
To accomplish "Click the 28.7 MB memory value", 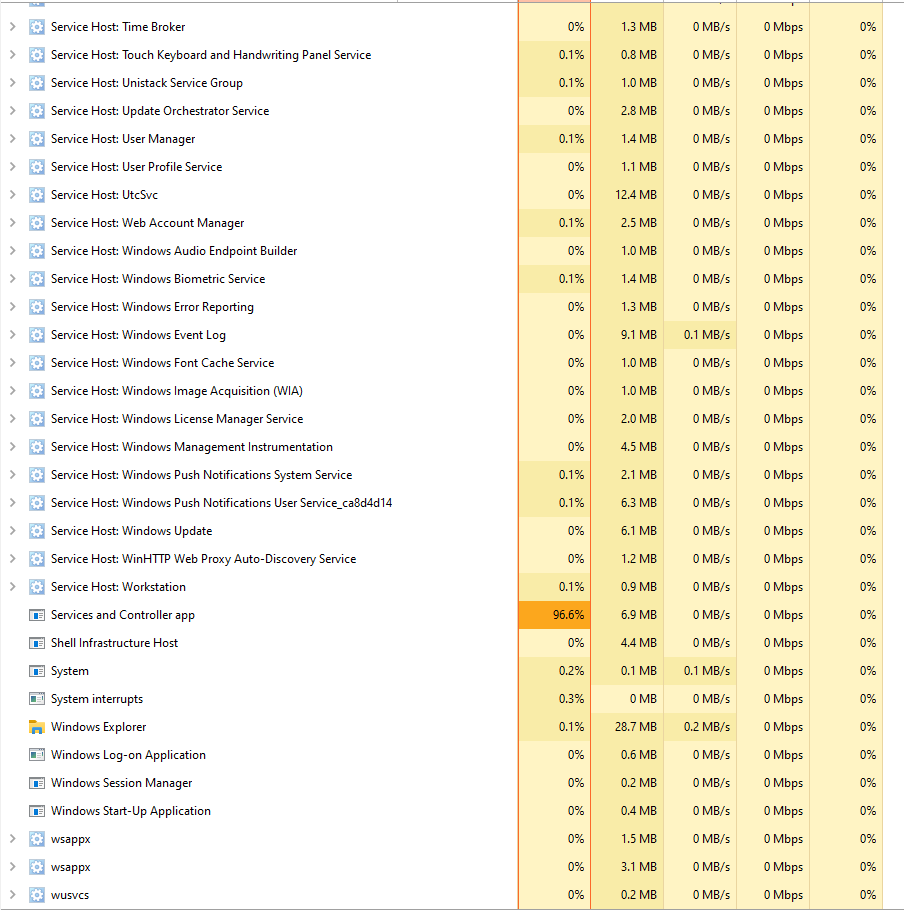I will pyautogui.click(x=636, y=727).
